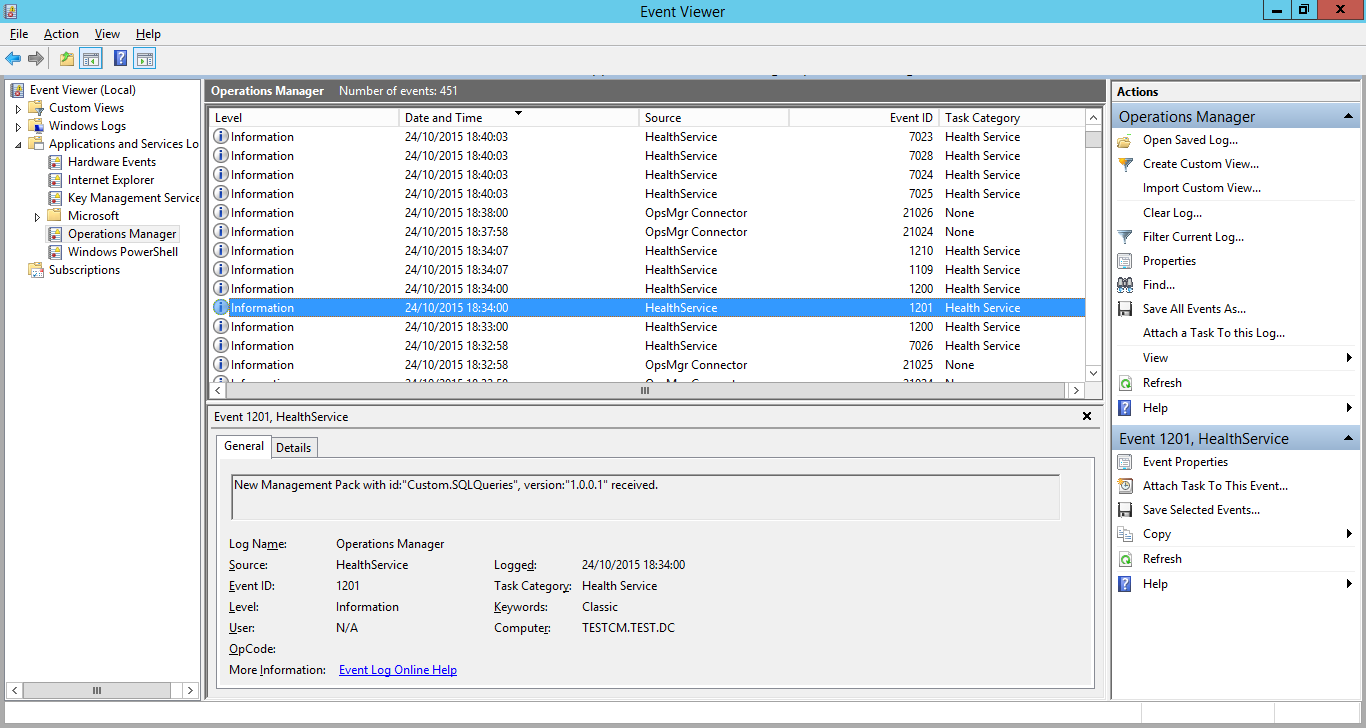The image size is (1366, 728).
Task: Click the Event ID column header
Action: (x=864, y=118)
